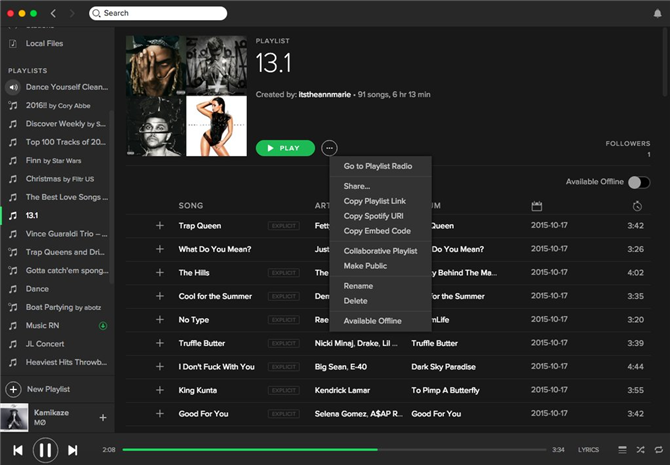Pause the current song
This screenshot has width=670, height=465.
45,450
